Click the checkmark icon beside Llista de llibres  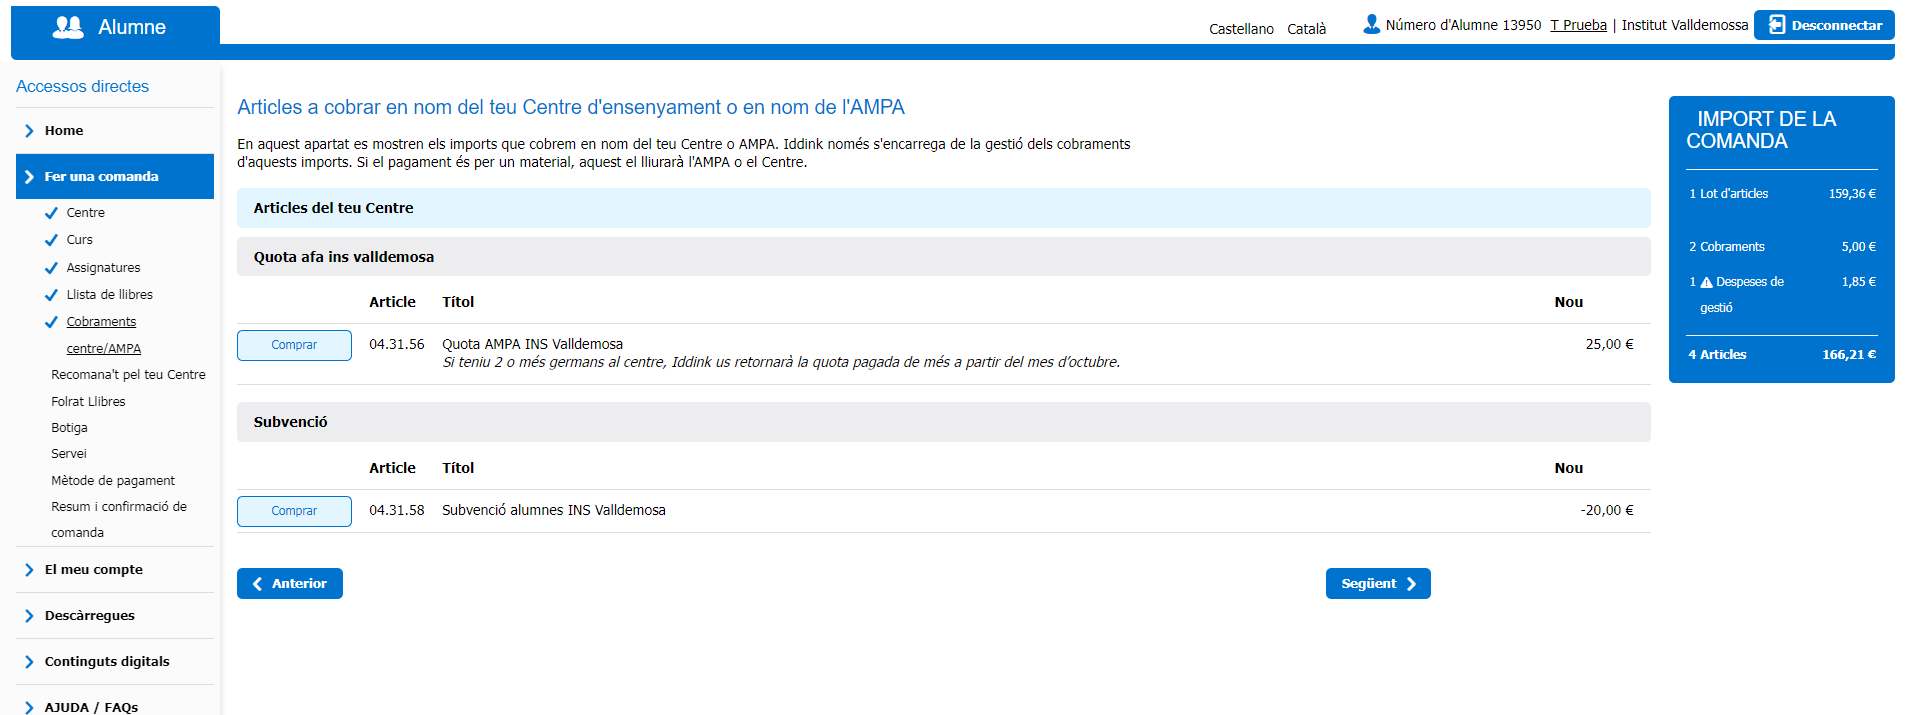point(51,295)
